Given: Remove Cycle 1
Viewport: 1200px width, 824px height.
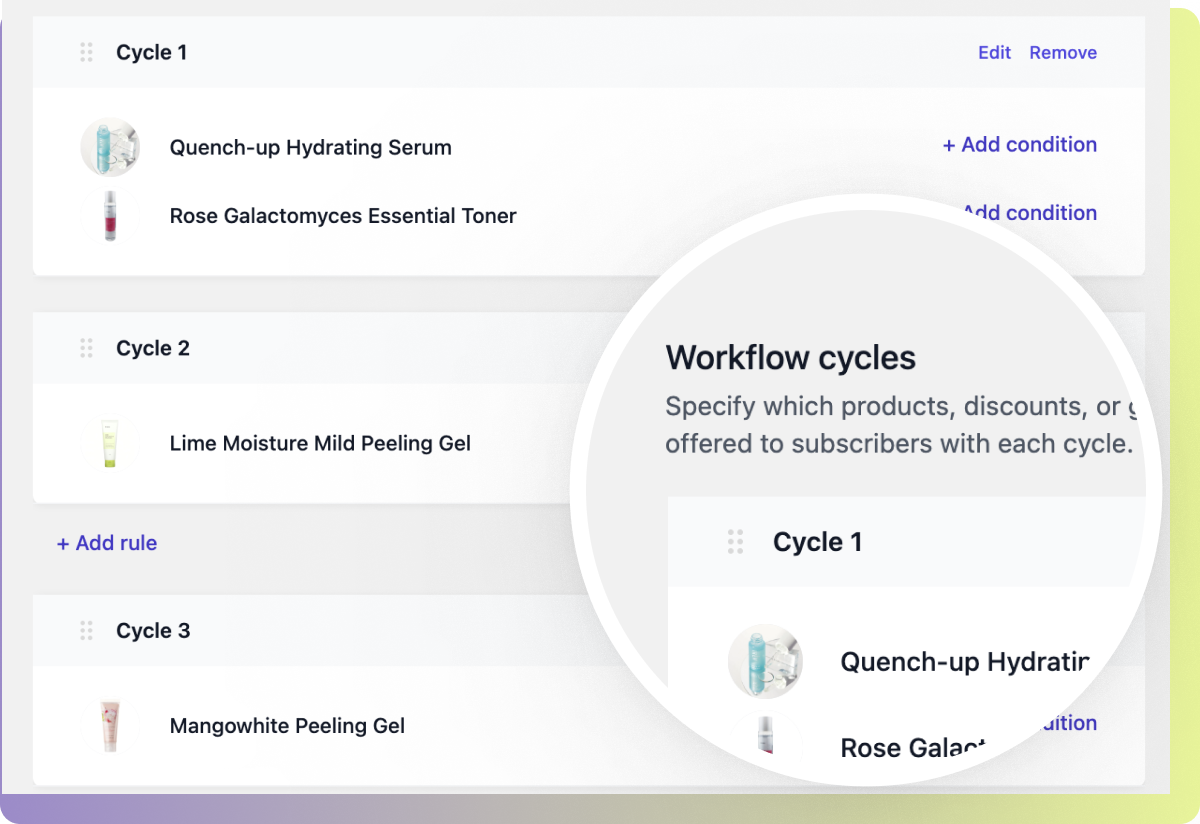Looking at the screenshot, I should point(1062,52).
